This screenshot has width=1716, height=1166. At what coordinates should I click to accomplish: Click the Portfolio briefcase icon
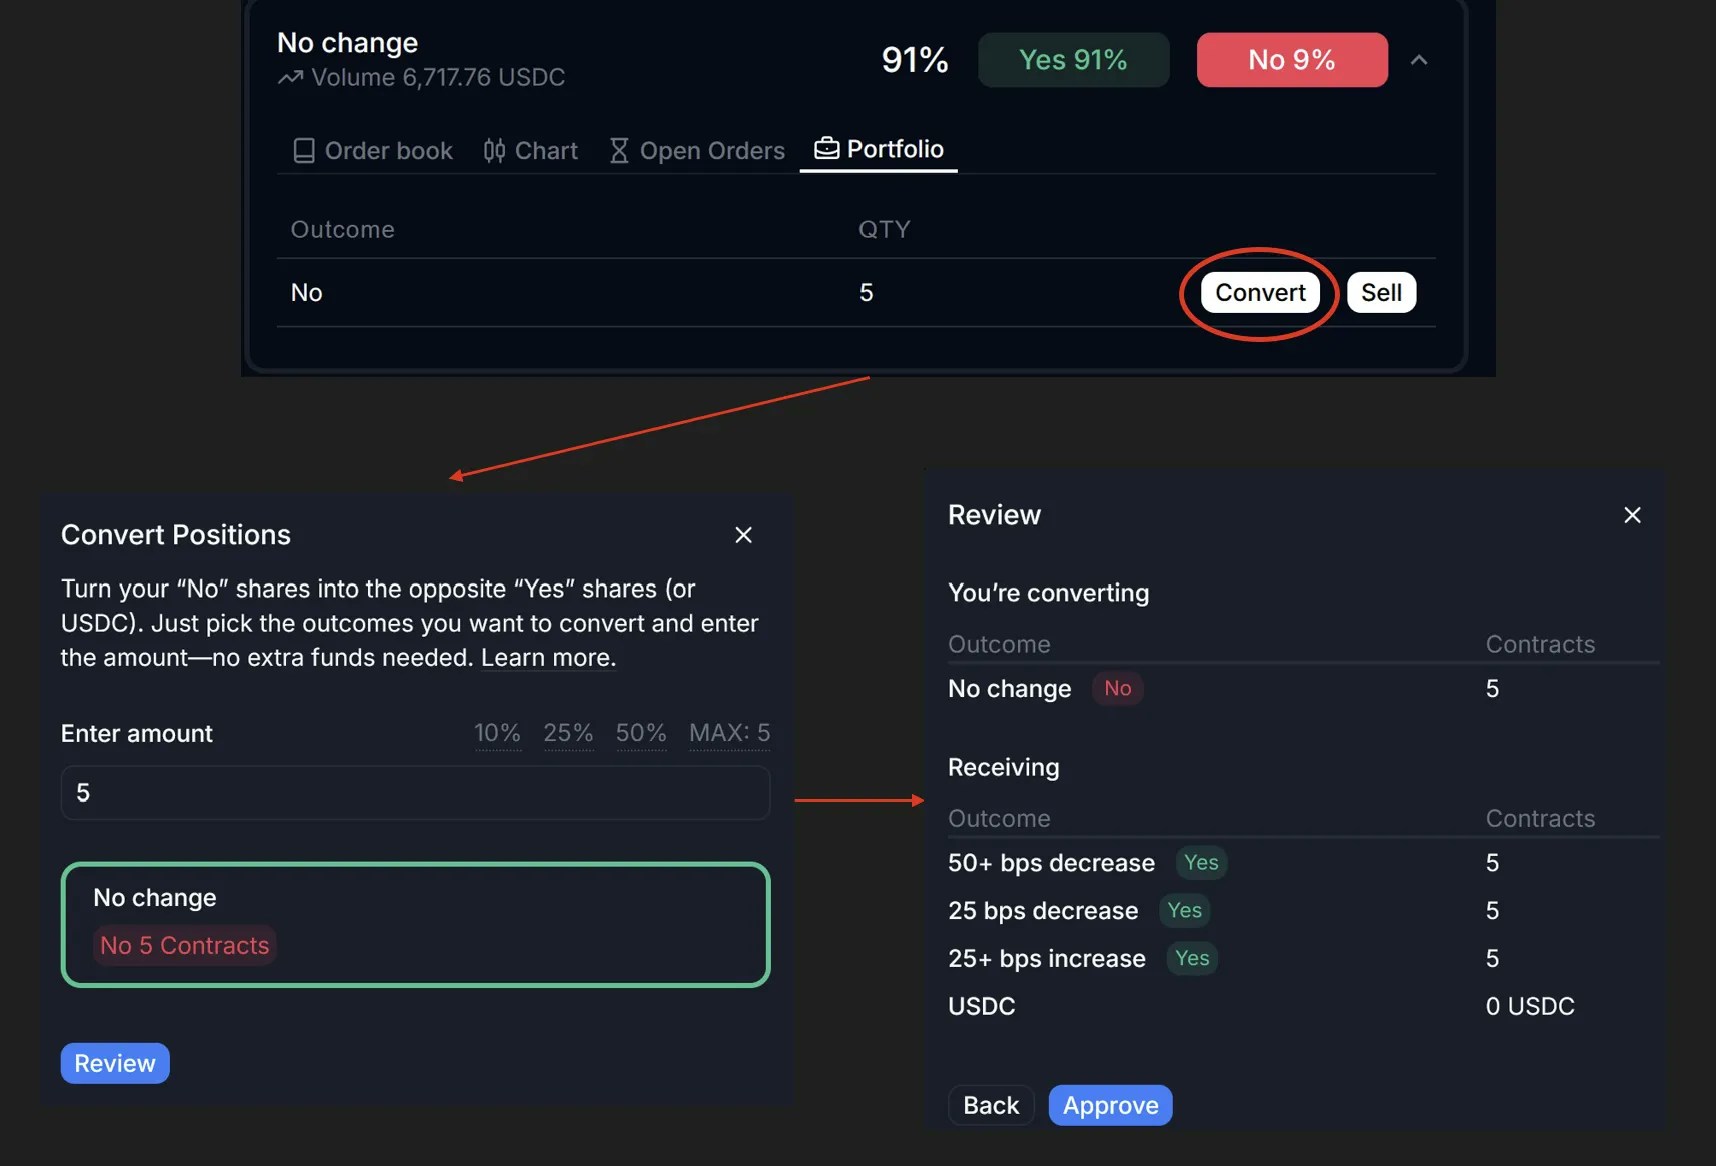827,148
